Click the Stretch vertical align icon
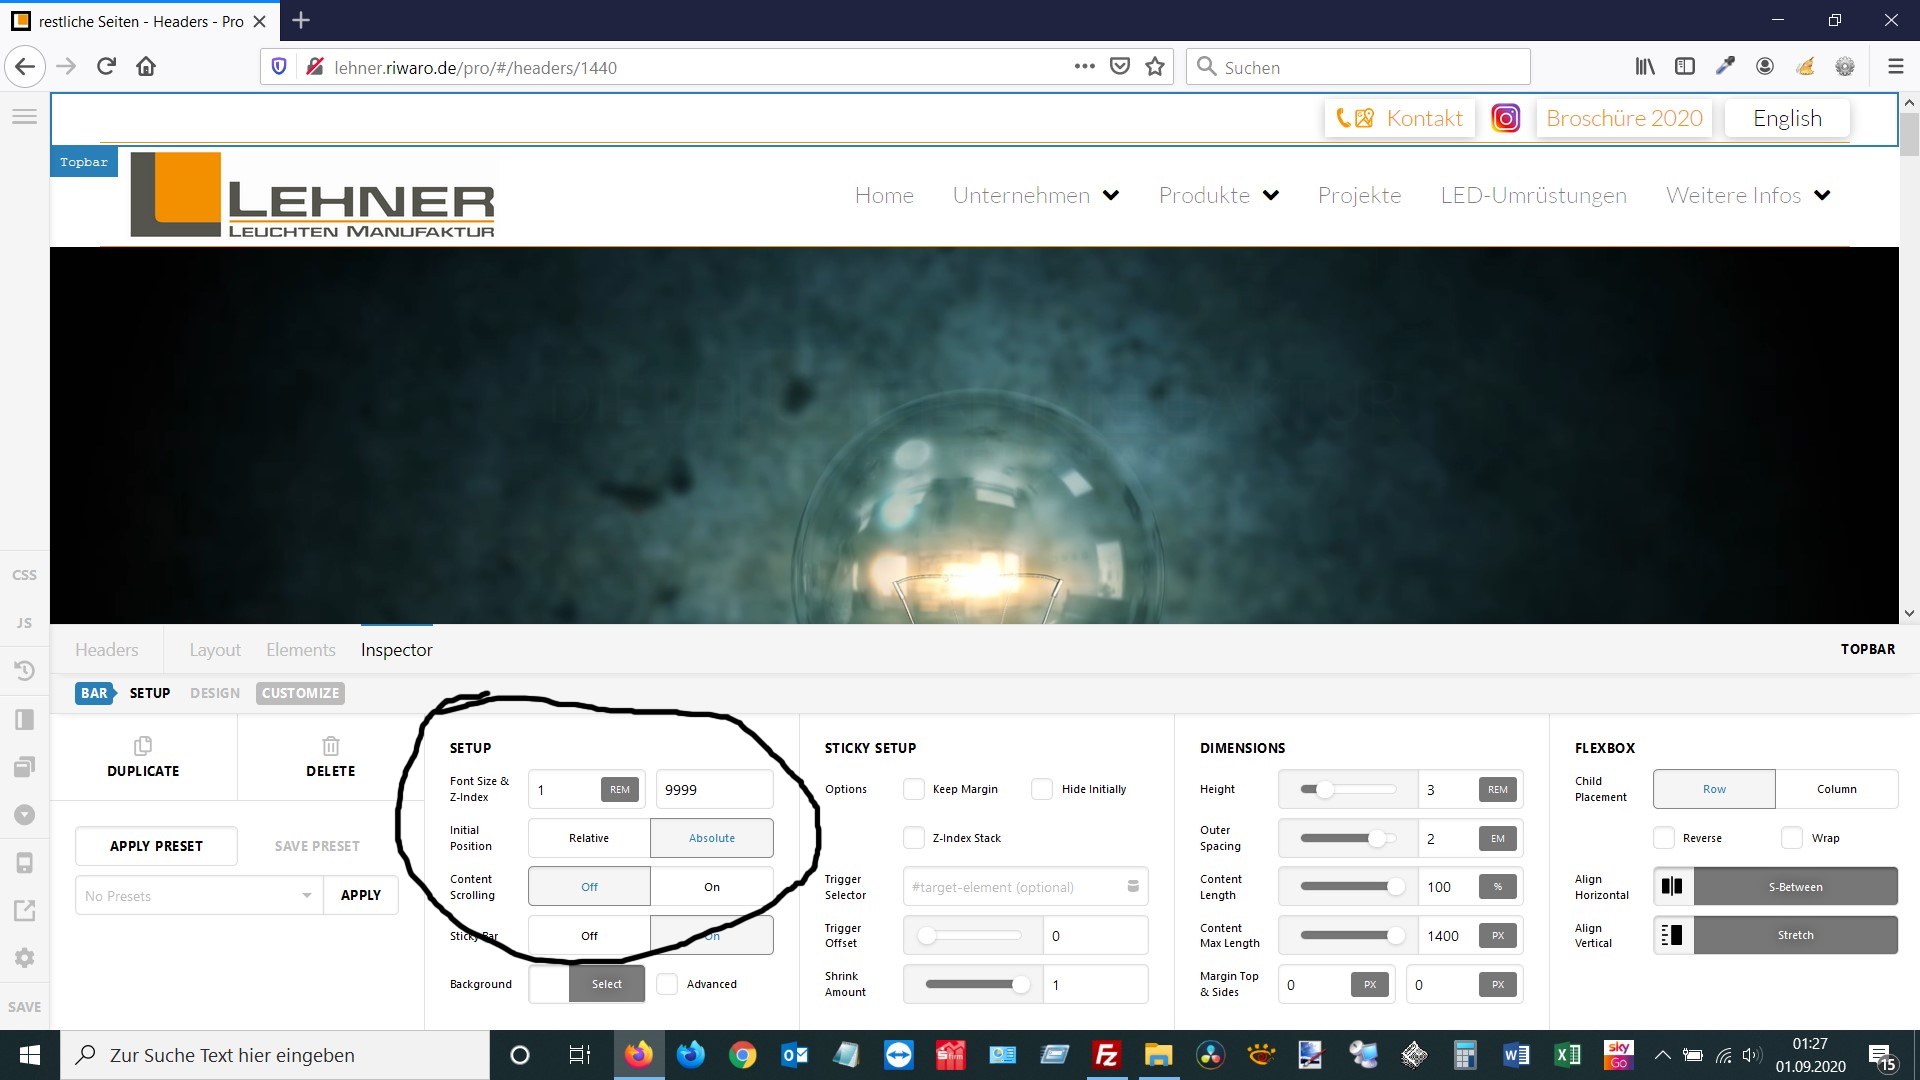The image size is (1920, 1080). pyautogui.click(x=1672, y=935)
